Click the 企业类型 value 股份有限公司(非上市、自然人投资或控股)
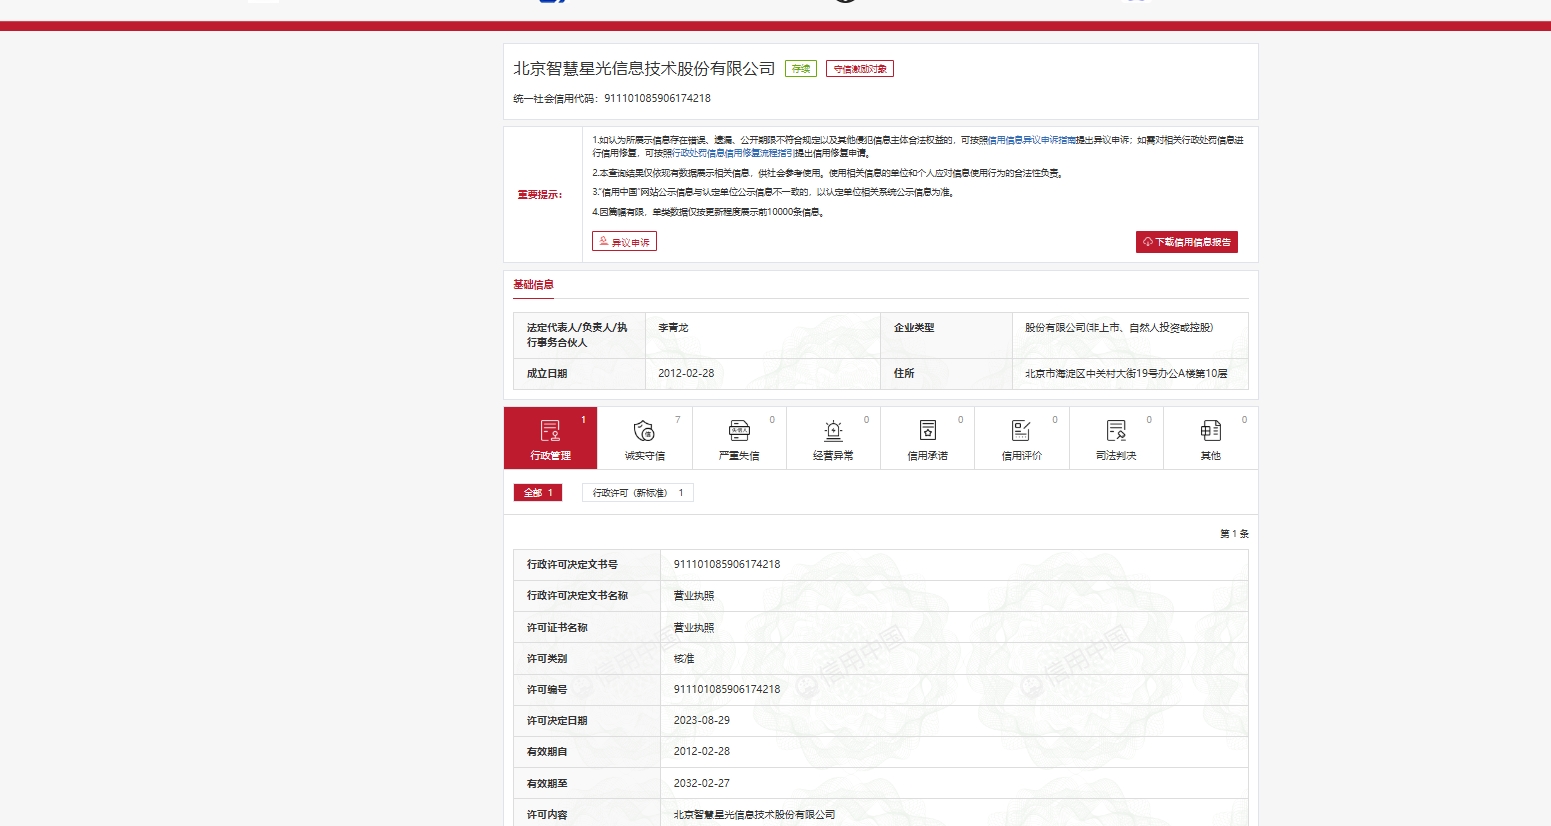Viewport: 1551px width, 826px height. [1119, 328]
